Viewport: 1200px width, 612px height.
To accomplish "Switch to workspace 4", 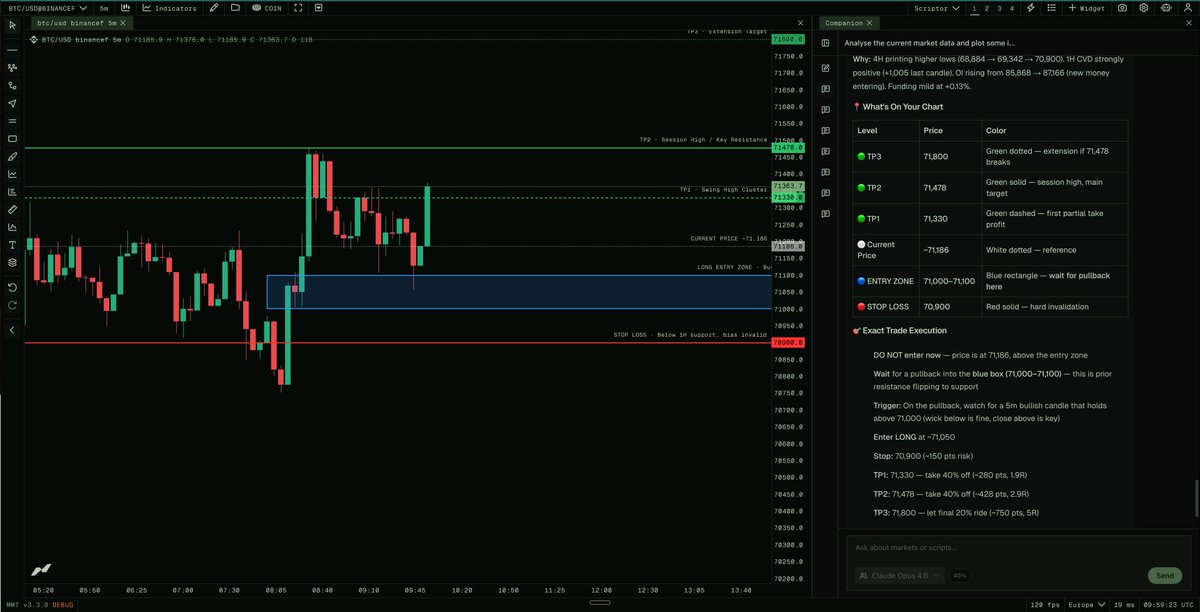I will point(1012,8).
